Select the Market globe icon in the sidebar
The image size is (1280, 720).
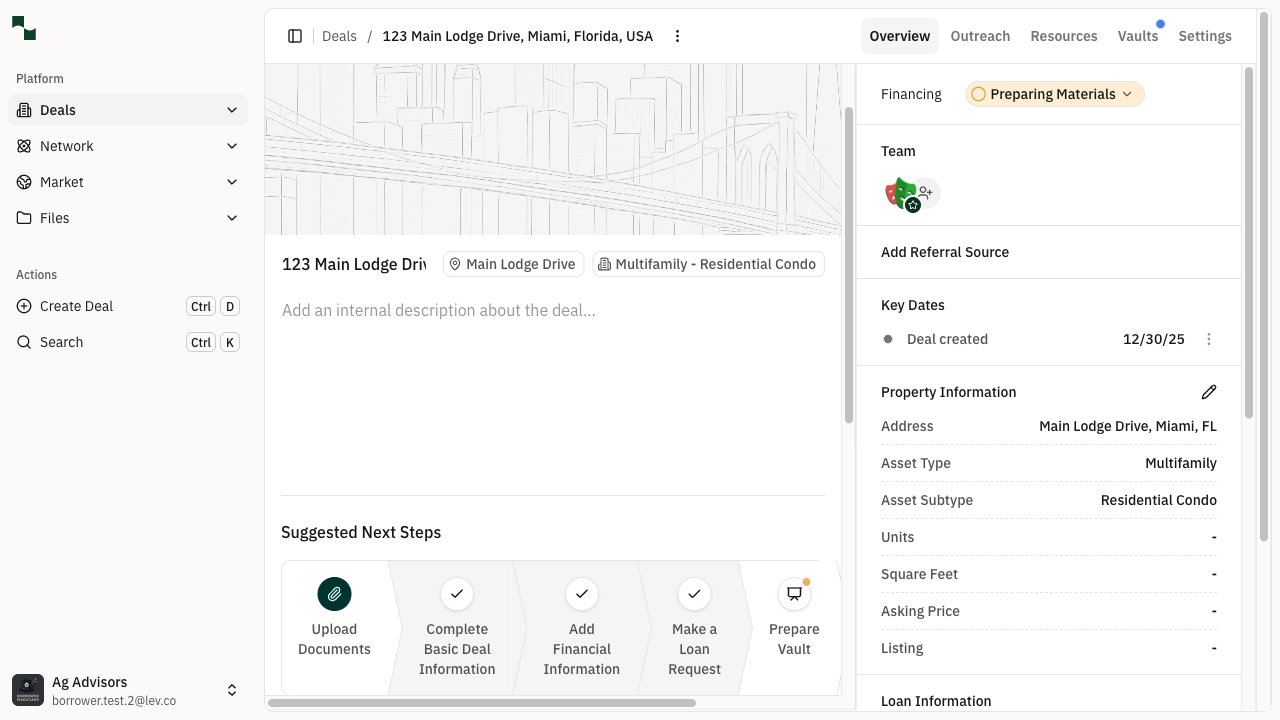tap(23, 182)
